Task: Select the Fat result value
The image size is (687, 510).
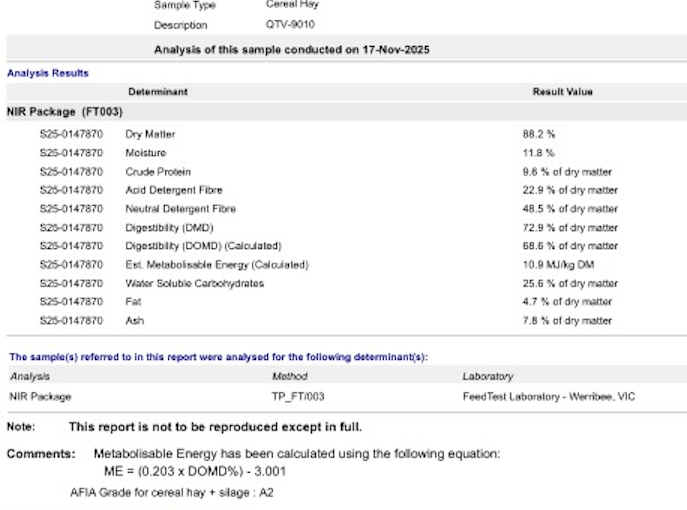Action: [x=567, y=302]
